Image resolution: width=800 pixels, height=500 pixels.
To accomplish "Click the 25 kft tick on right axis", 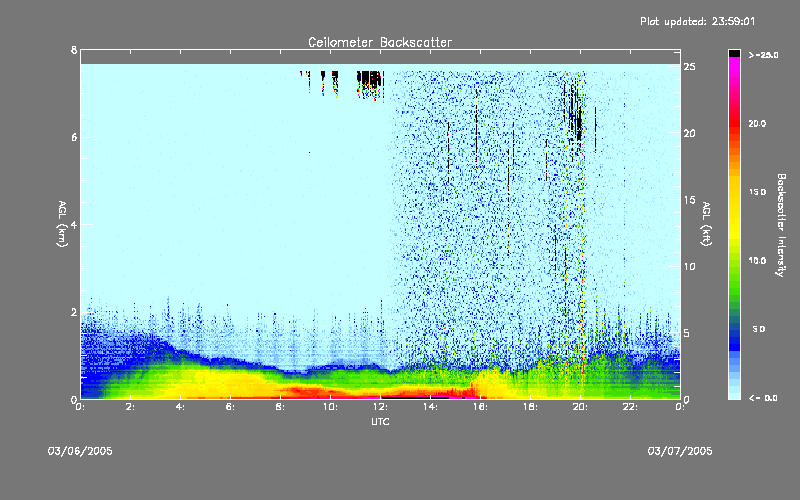I will (690, 67).
